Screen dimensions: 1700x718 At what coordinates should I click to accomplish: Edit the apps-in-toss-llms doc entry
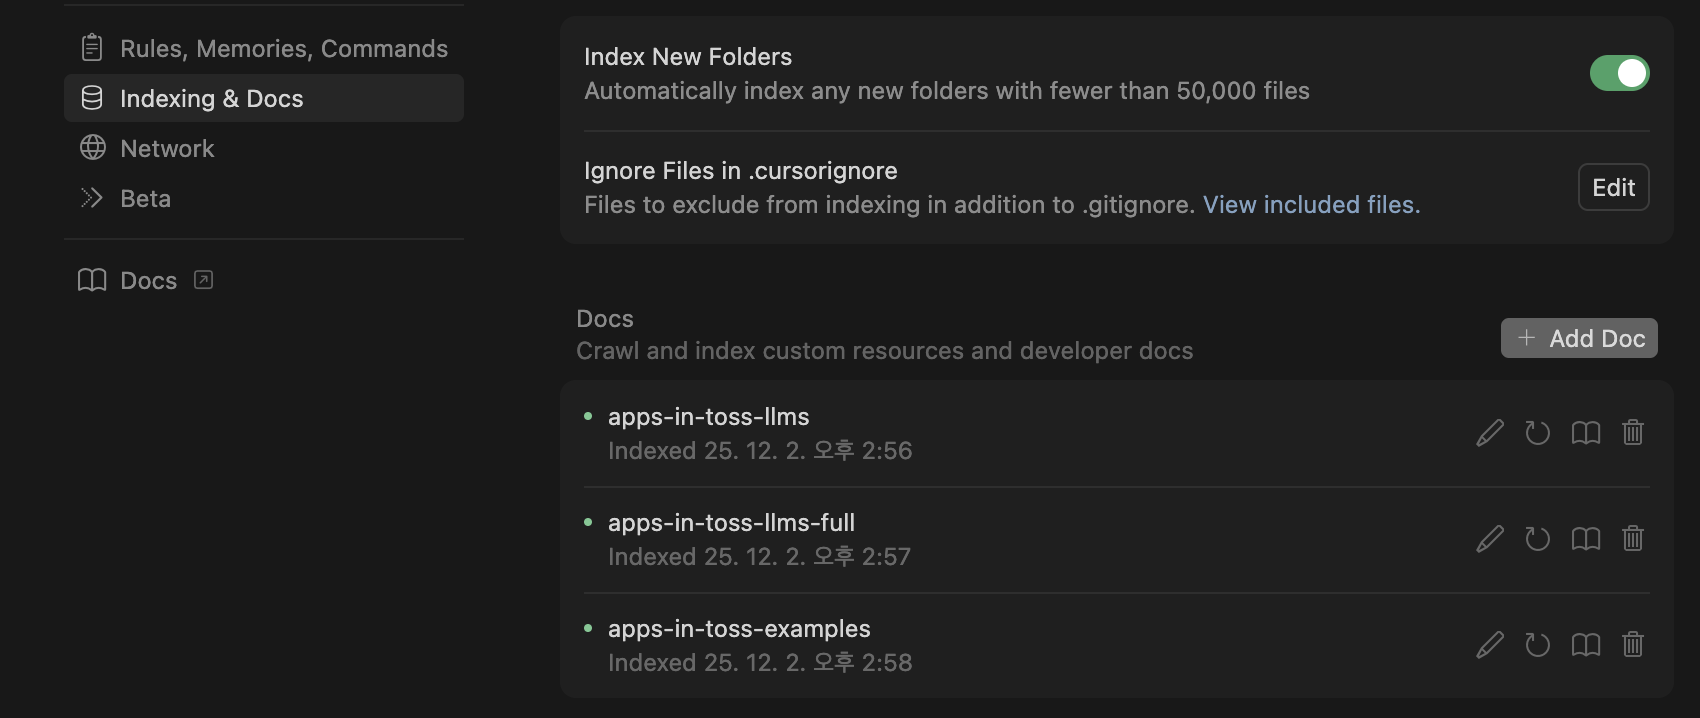tap(1490, 433)
